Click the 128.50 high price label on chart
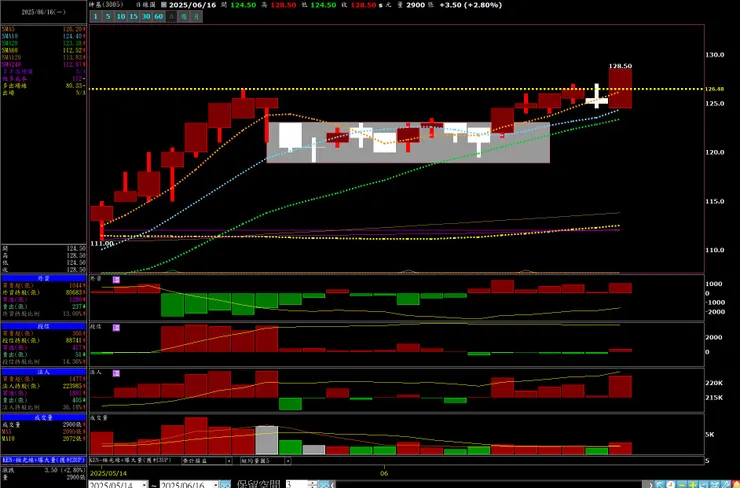The width and height of the screenshot is (740, 488). pos(620,66)
